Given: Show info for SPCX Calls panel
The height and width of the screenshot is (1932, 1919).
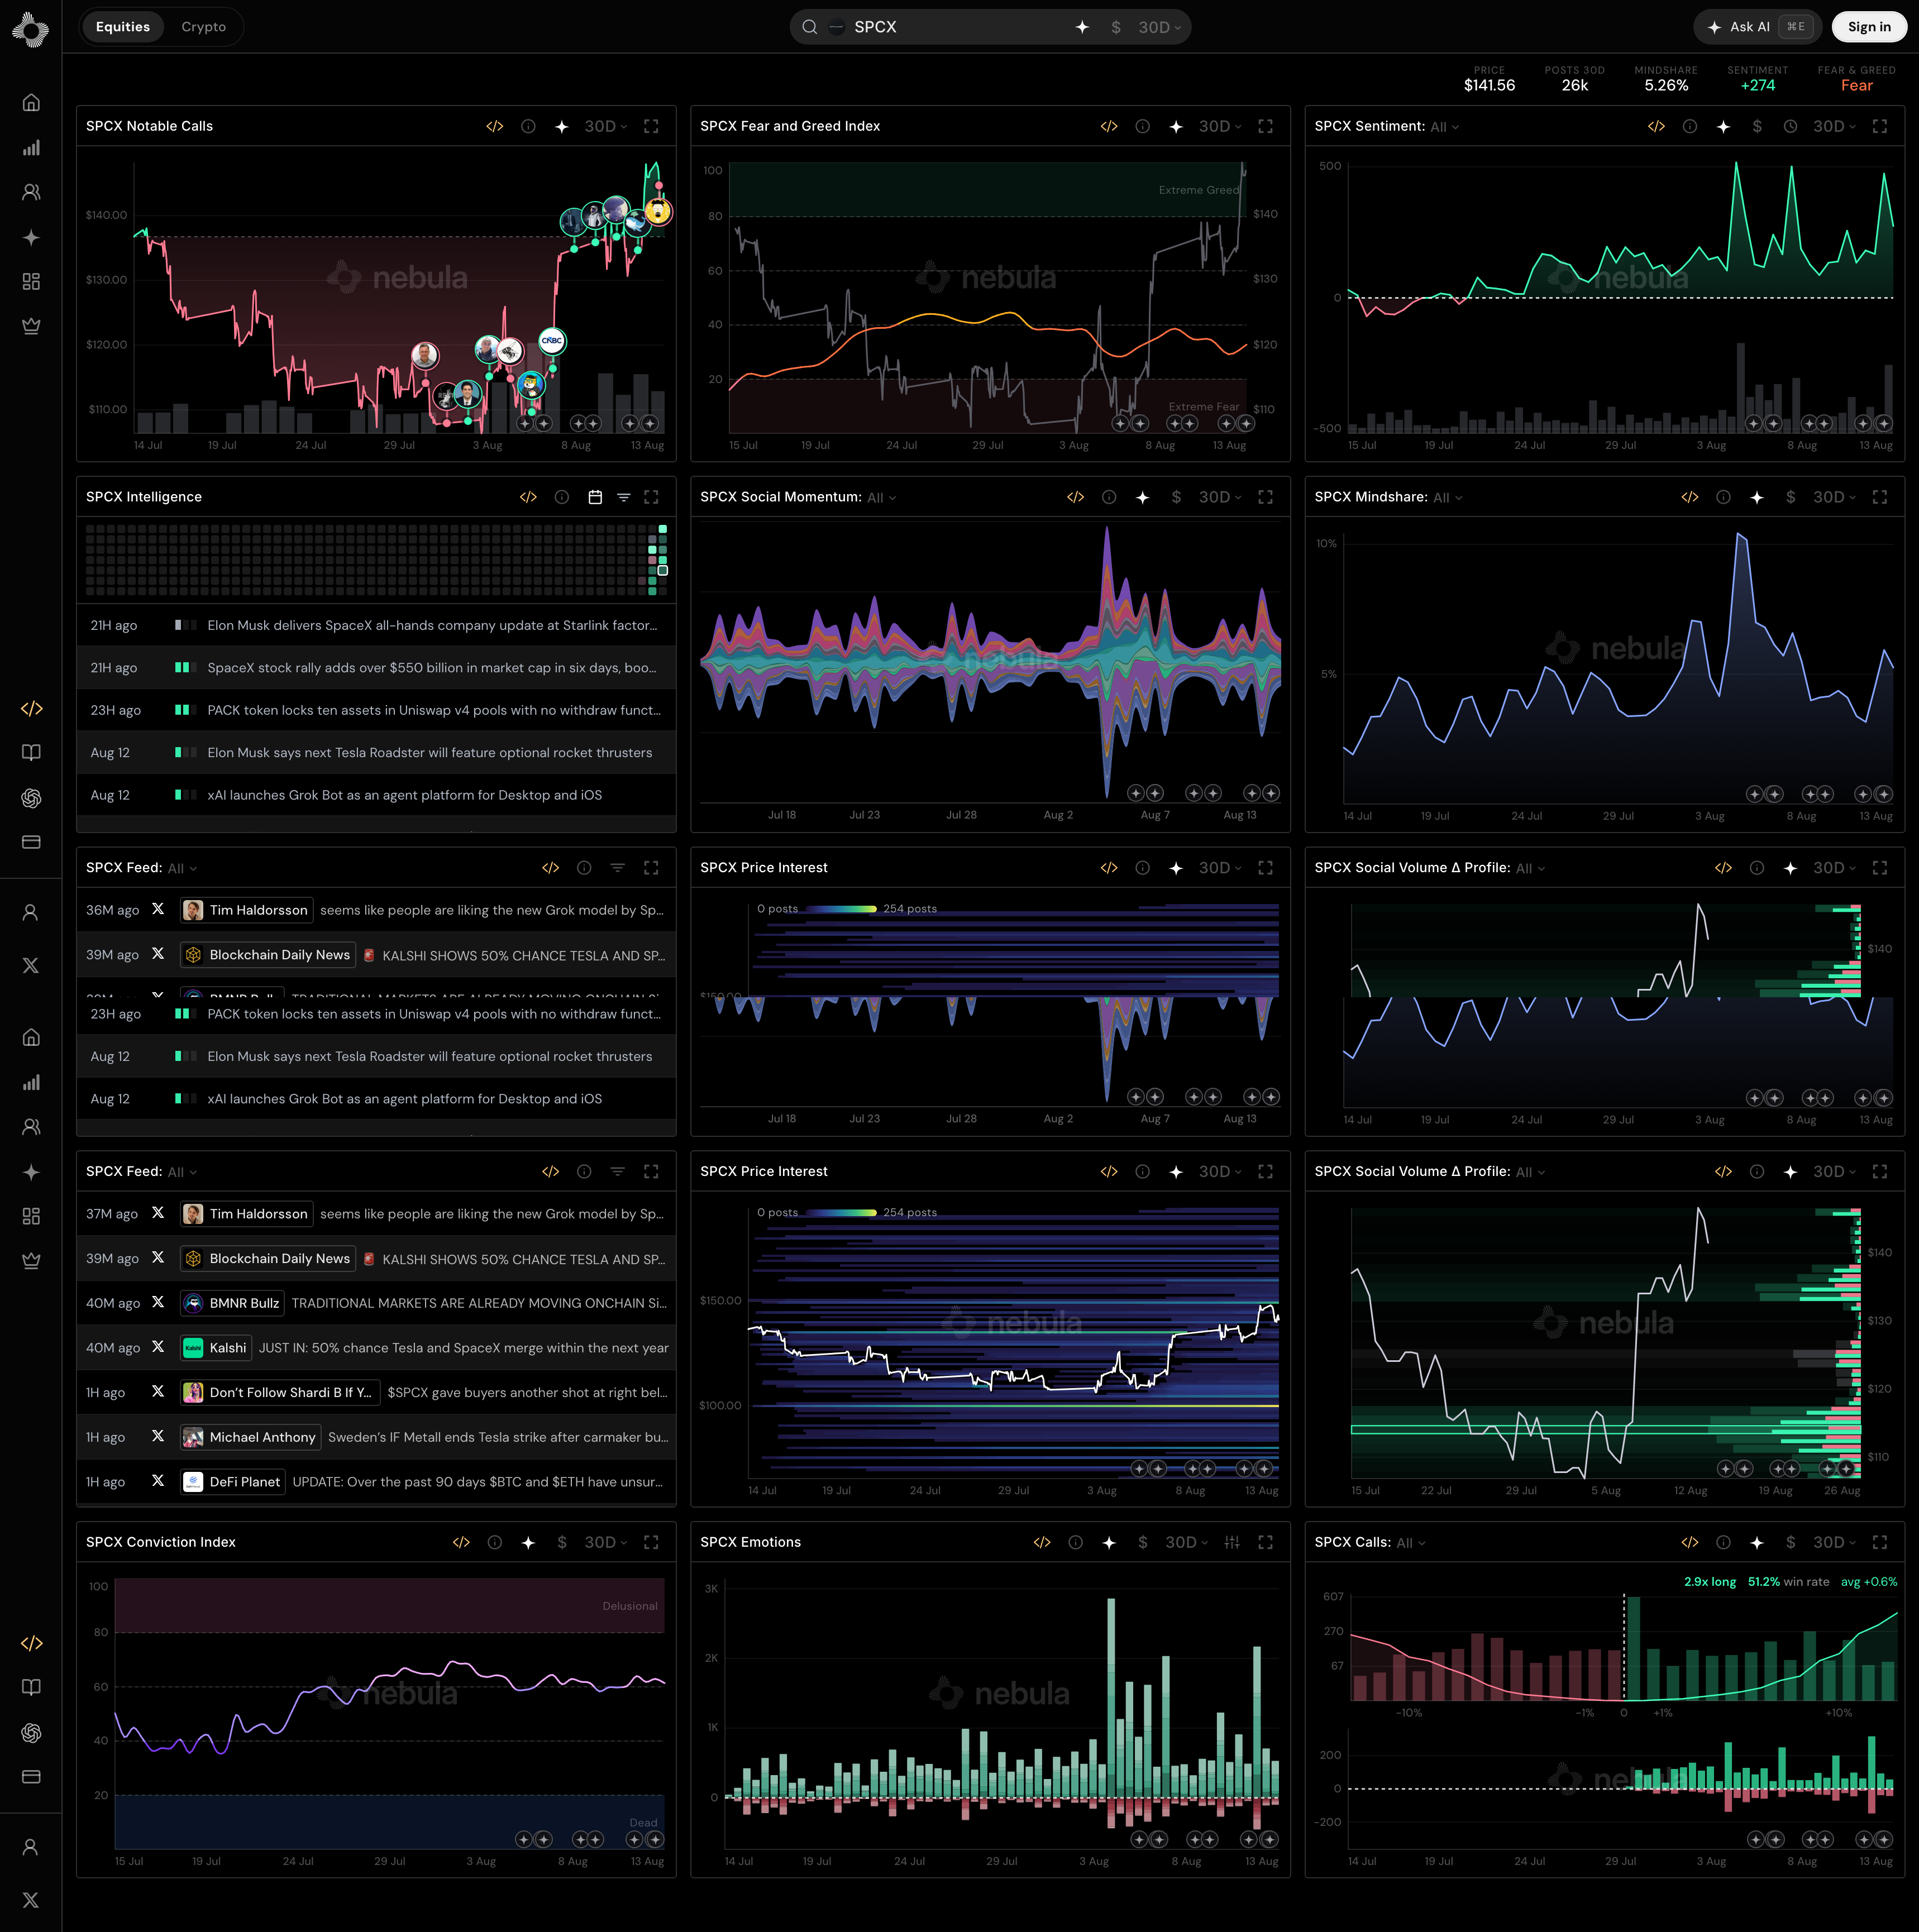Looking at the screenshot, I should tap(1723, 1542).
